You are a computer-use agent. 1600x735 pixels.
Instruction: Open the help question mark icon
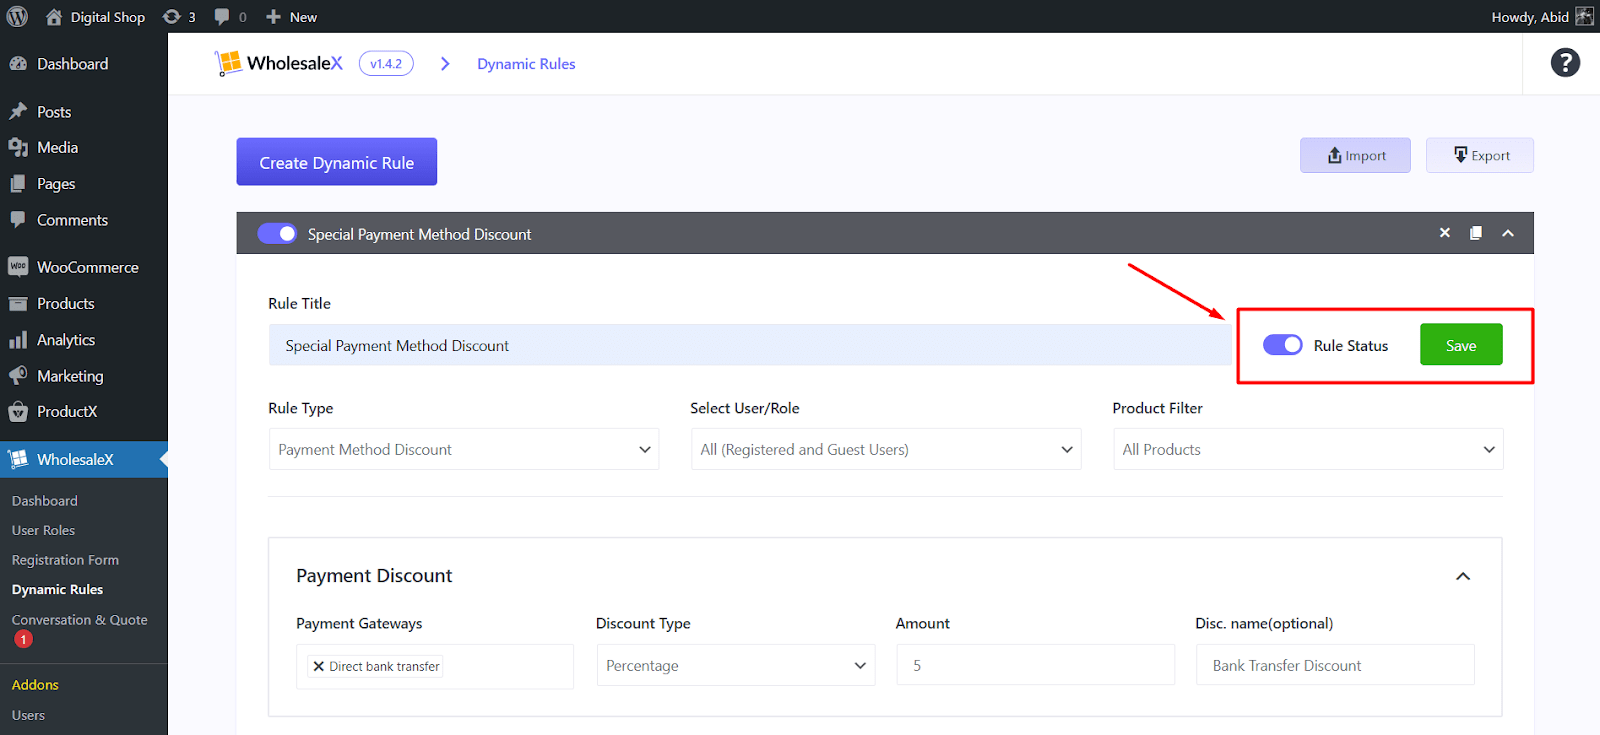[x=1565, y=63]
